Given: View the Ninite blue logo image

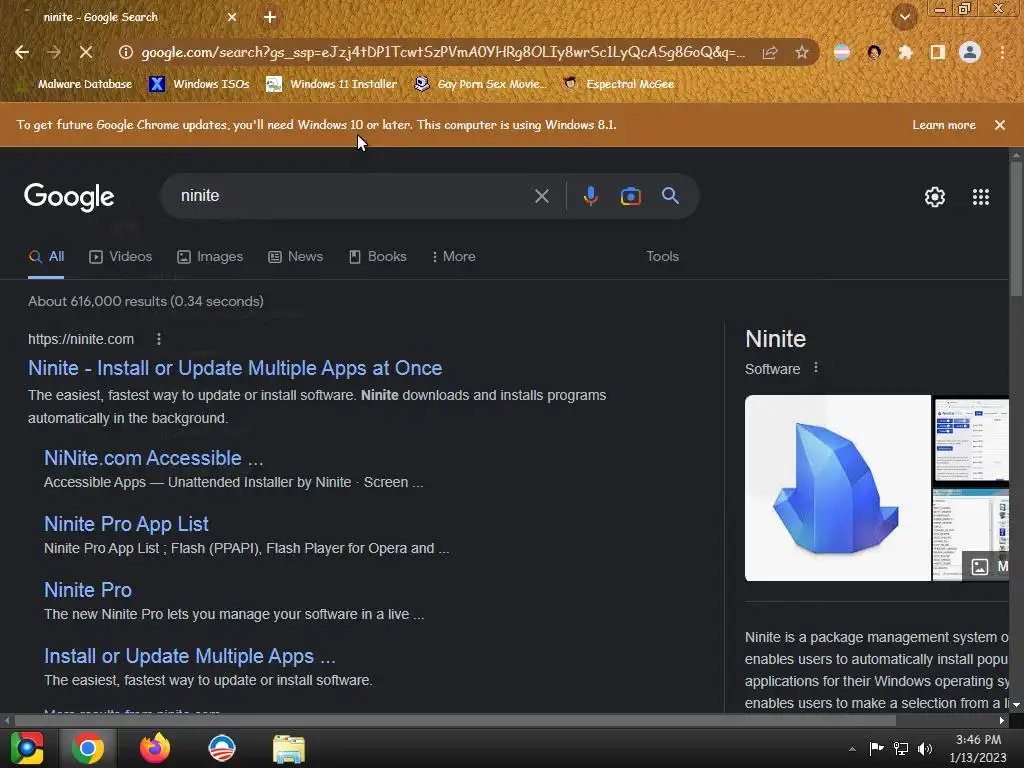Looking at the screenshot, I should 838,488.
